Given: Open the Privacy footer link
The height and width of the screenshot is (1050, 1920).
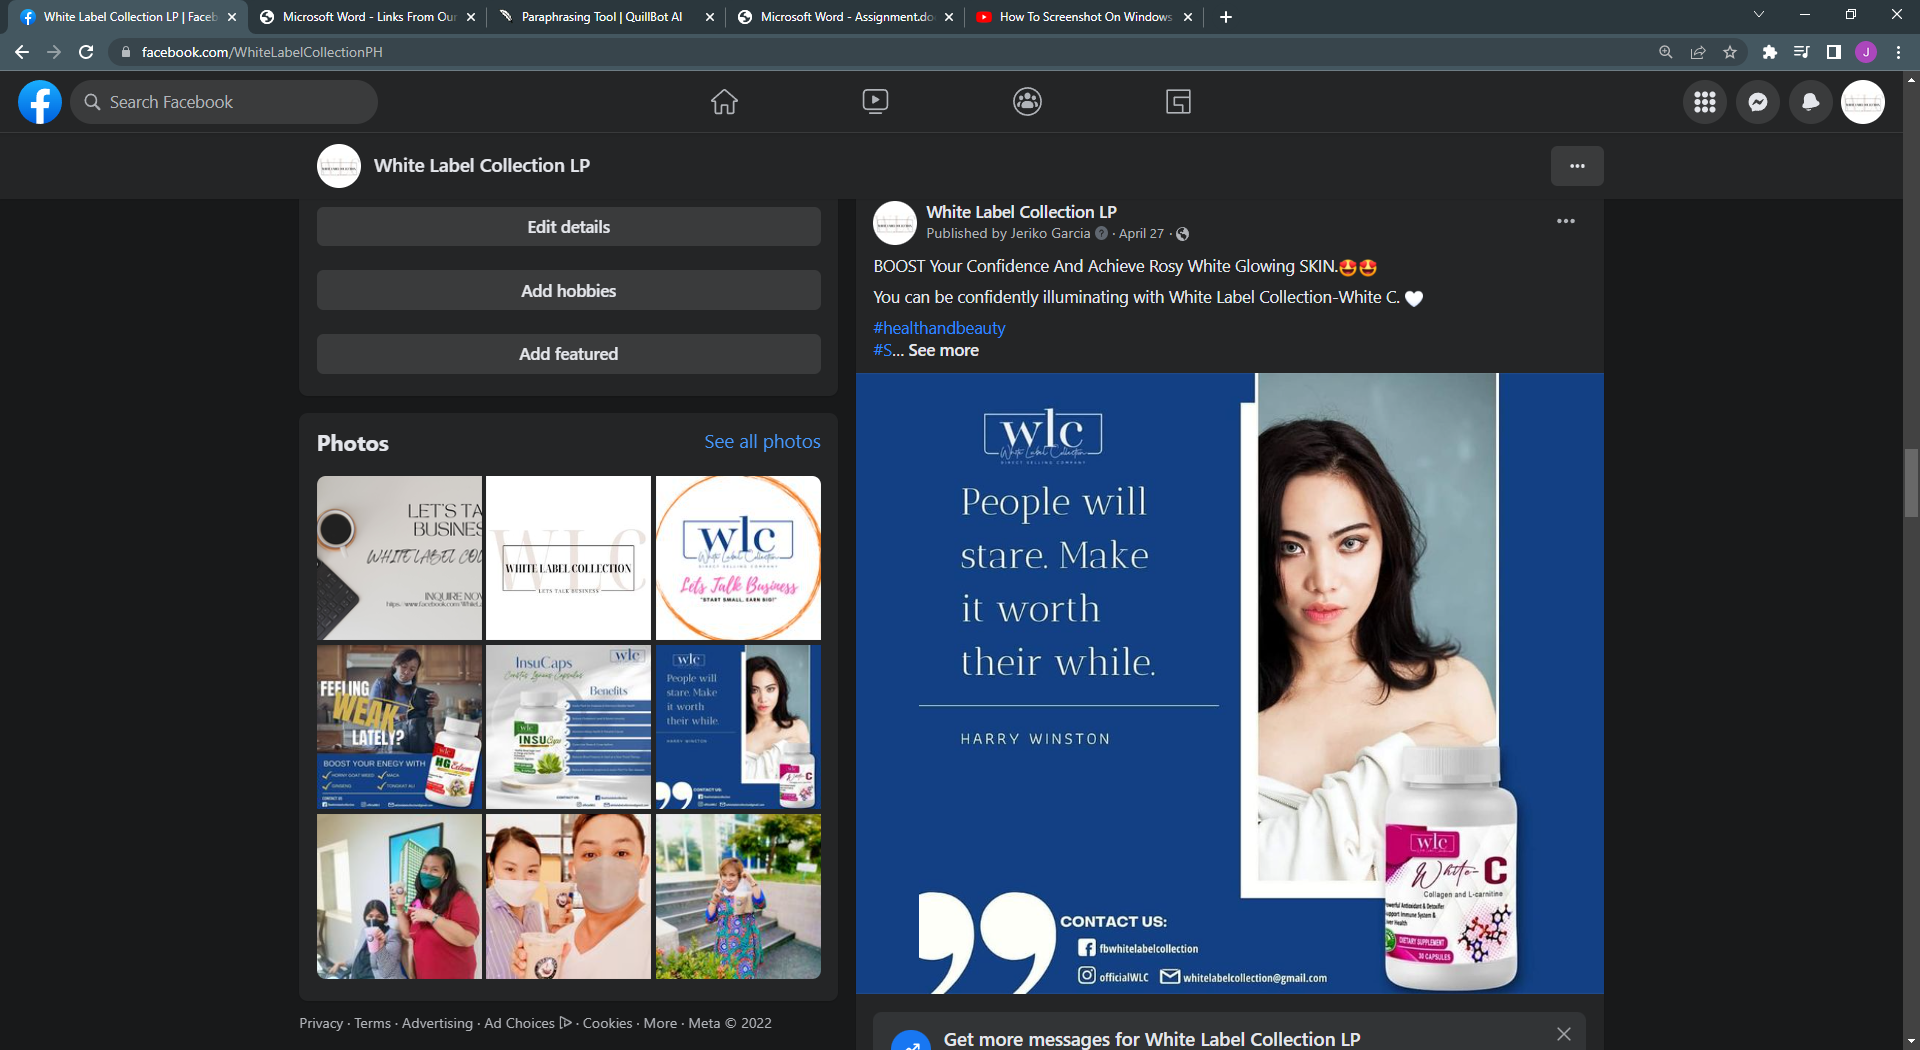Looking at the screenshot, I should pos(321,1023).
